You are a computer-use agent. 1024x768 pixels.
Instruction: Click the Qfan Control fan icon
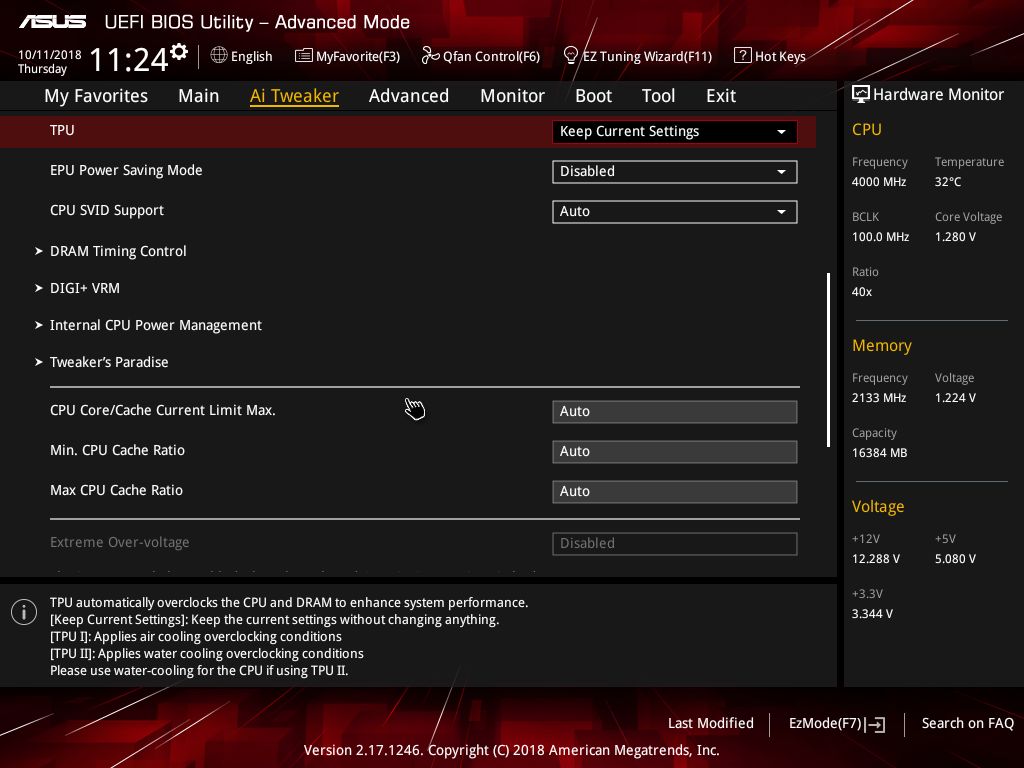click(x=430, y=56)
